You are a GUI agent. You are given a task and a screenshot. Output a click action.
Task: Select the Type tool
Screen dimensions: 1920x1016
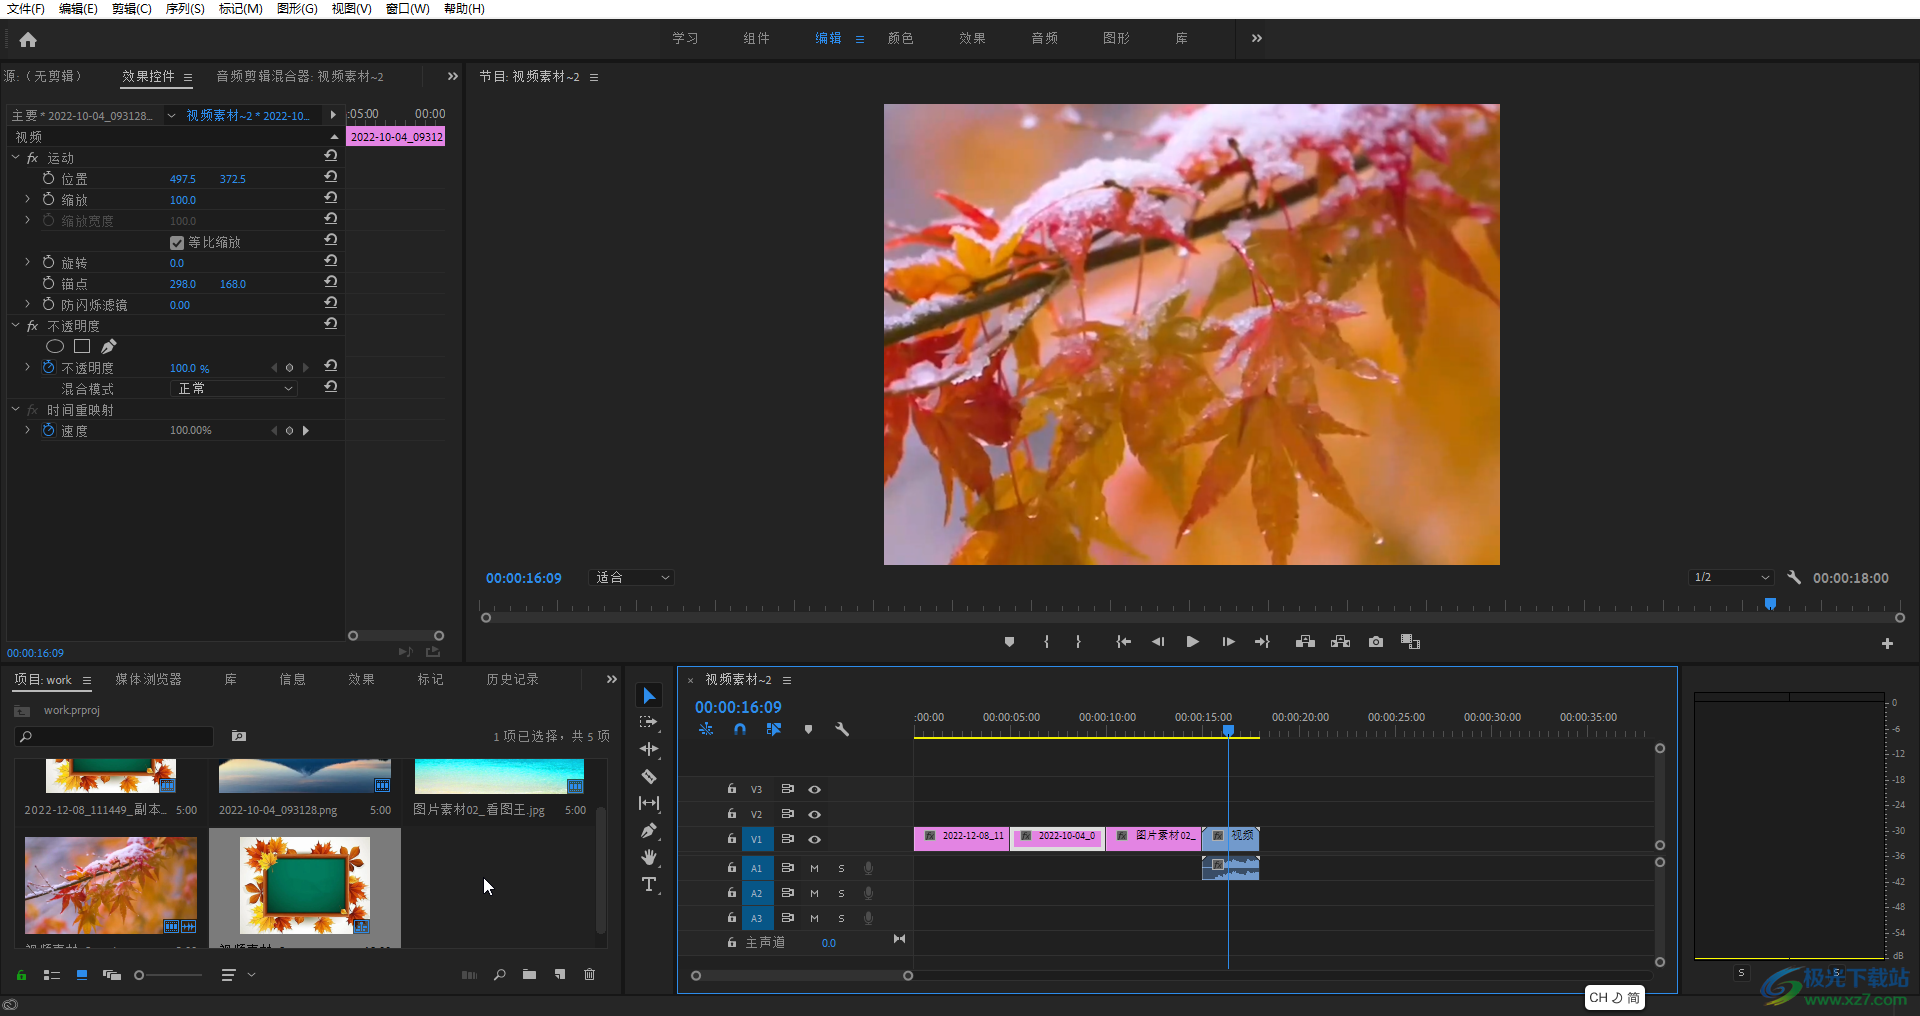point(649,884)
